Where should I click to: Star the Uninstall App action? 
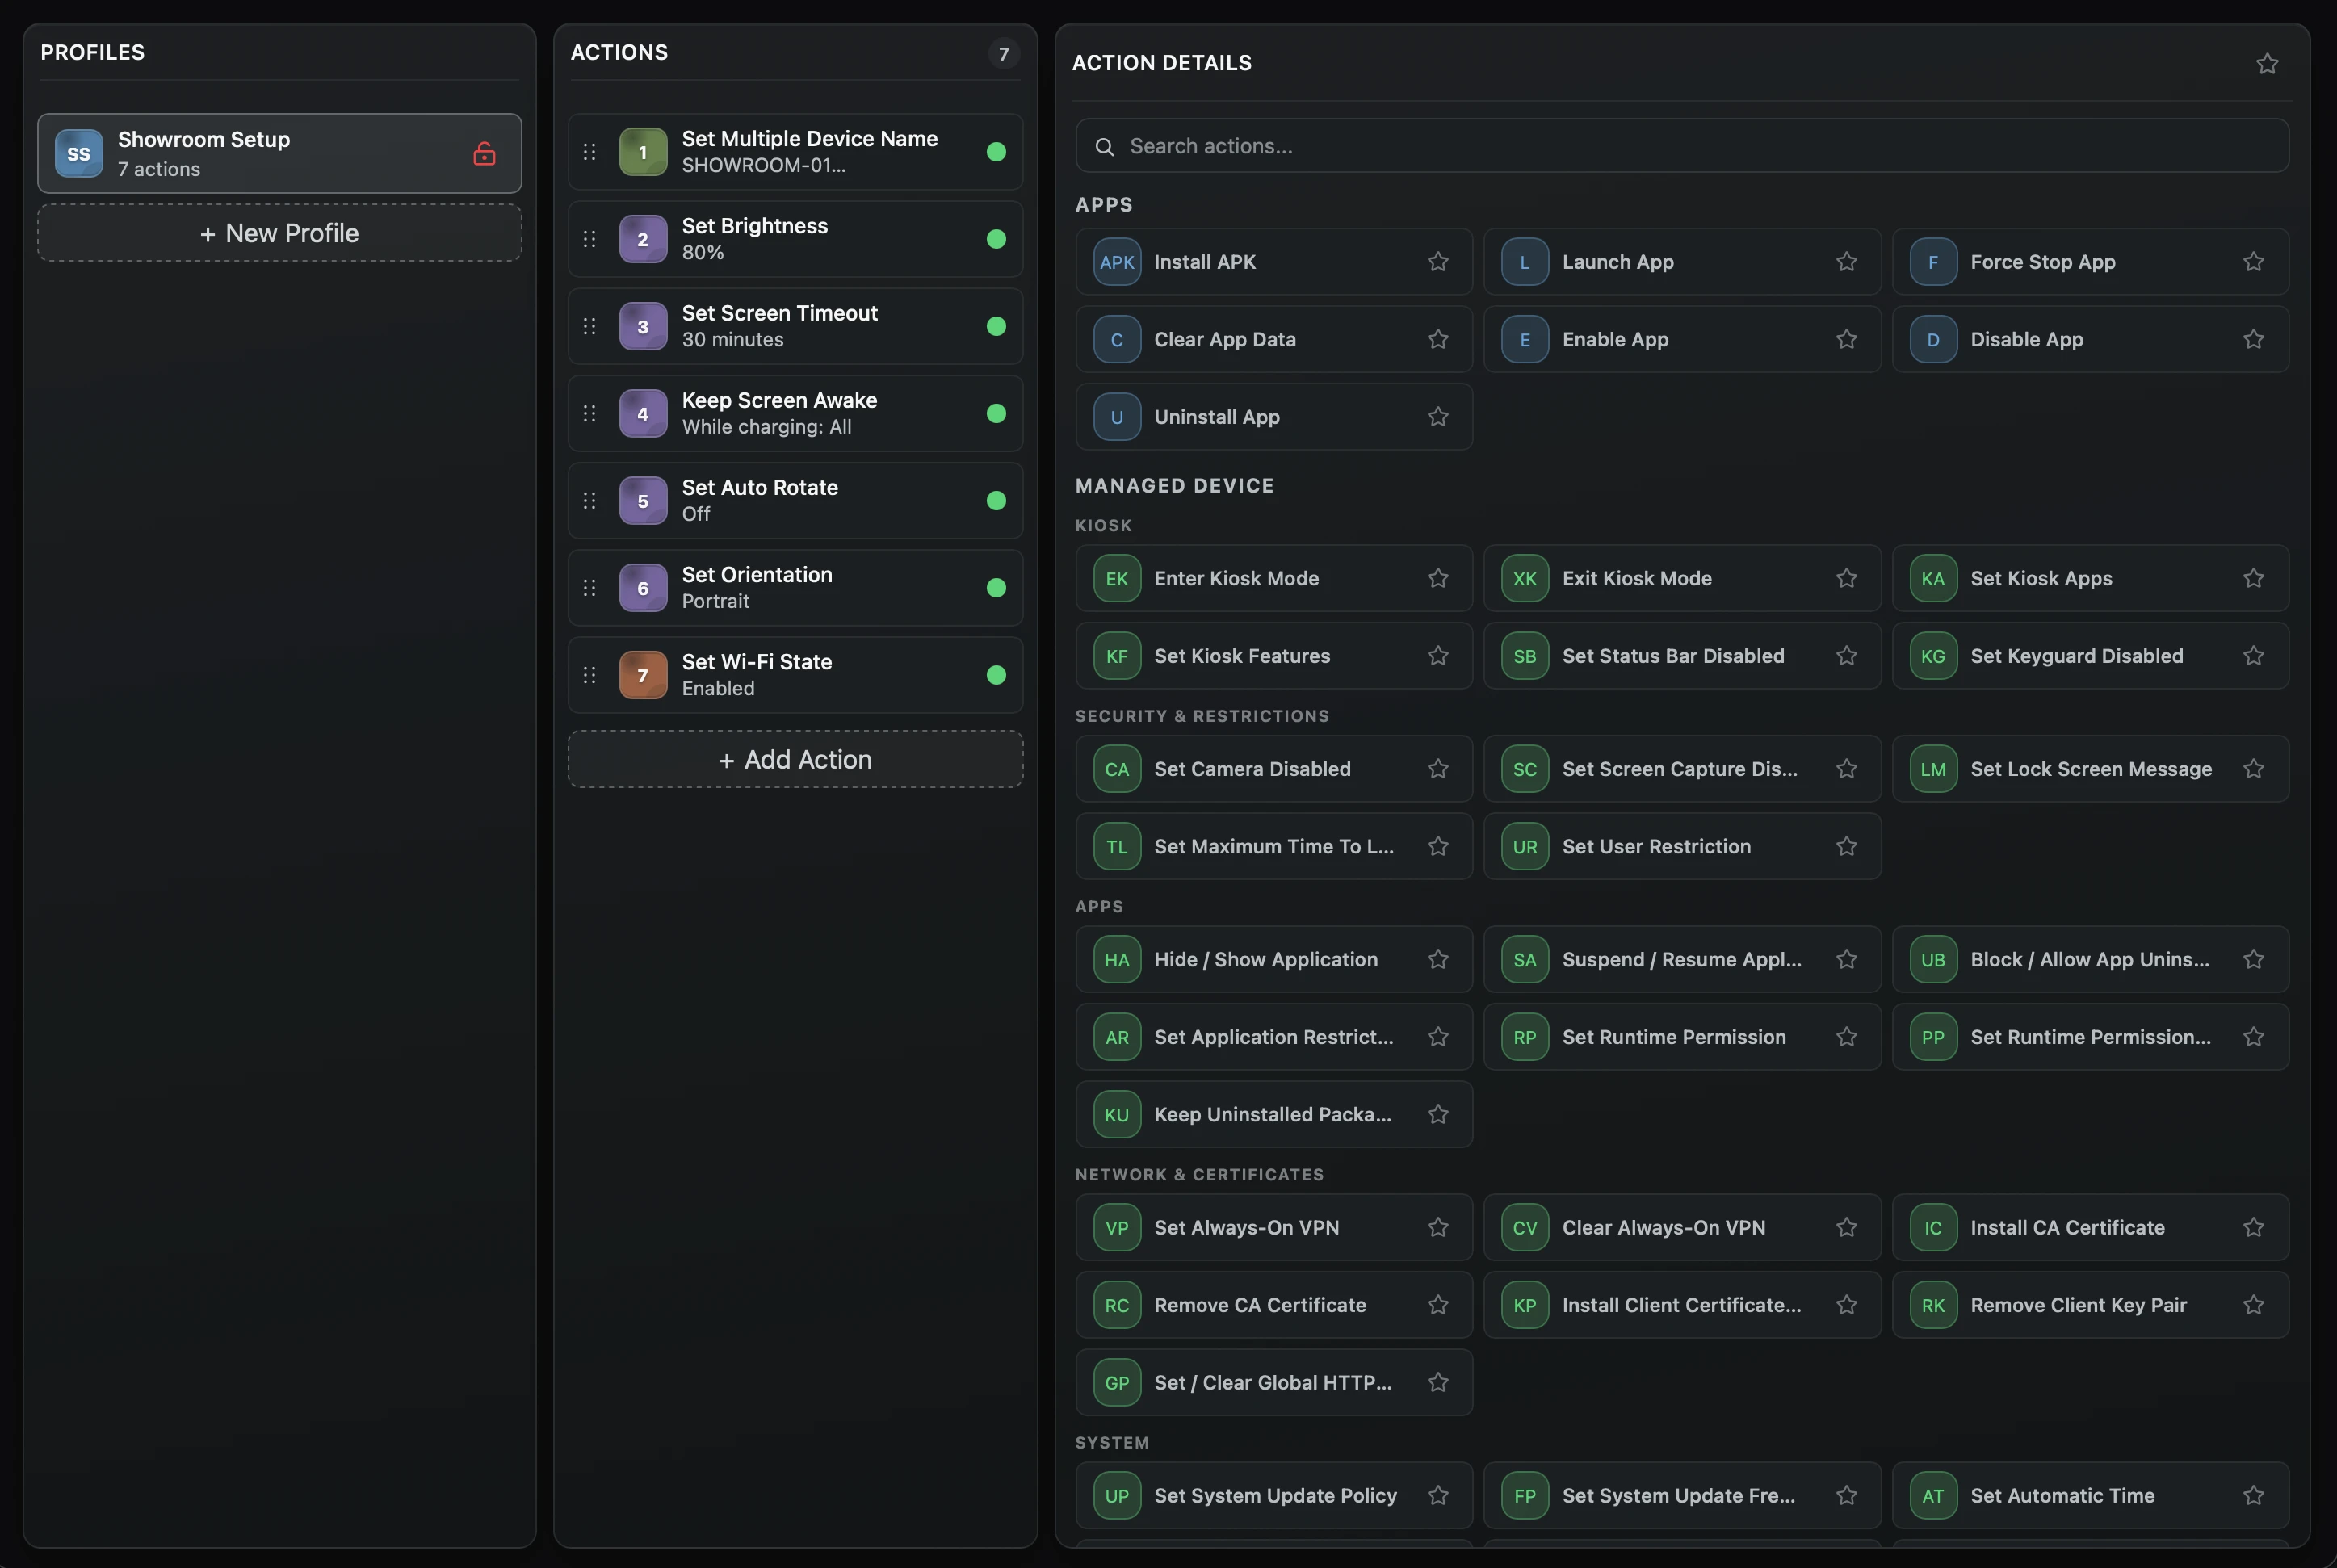click(1437, 416)
